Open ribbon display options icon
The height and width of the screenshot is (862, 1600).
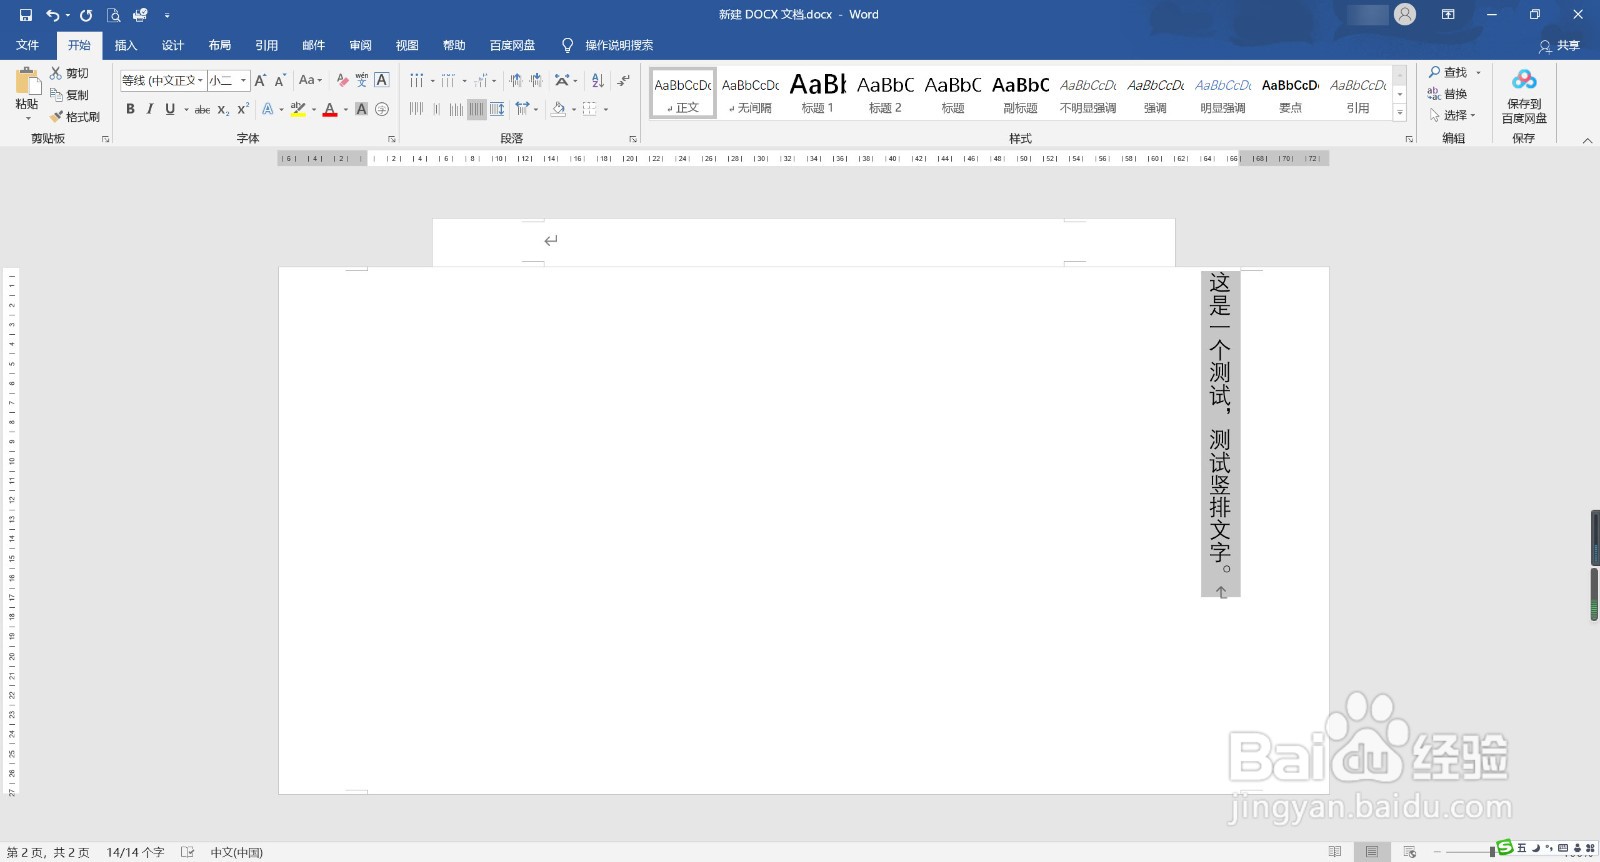(x=1448, y=14)
